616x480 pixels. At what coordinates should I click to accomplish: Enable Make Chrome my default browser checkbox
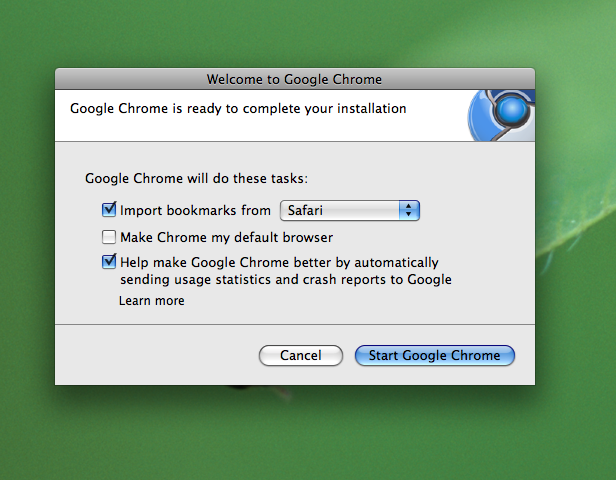(x=109, y=237)
